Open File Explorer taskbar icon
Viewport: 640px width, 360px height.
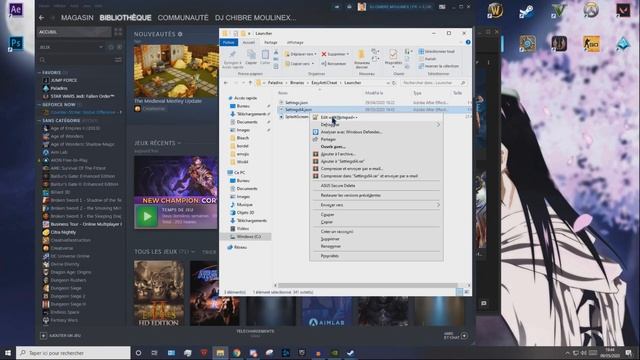tap(220, 353)
